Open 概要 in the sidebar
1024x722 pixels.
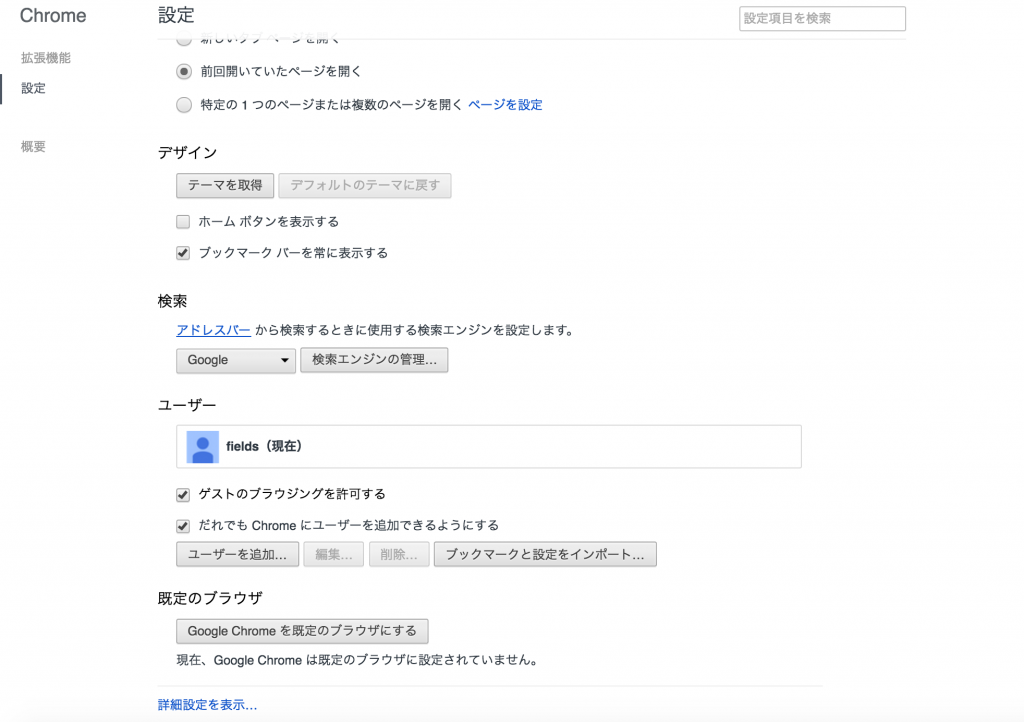tap(34, 147)
